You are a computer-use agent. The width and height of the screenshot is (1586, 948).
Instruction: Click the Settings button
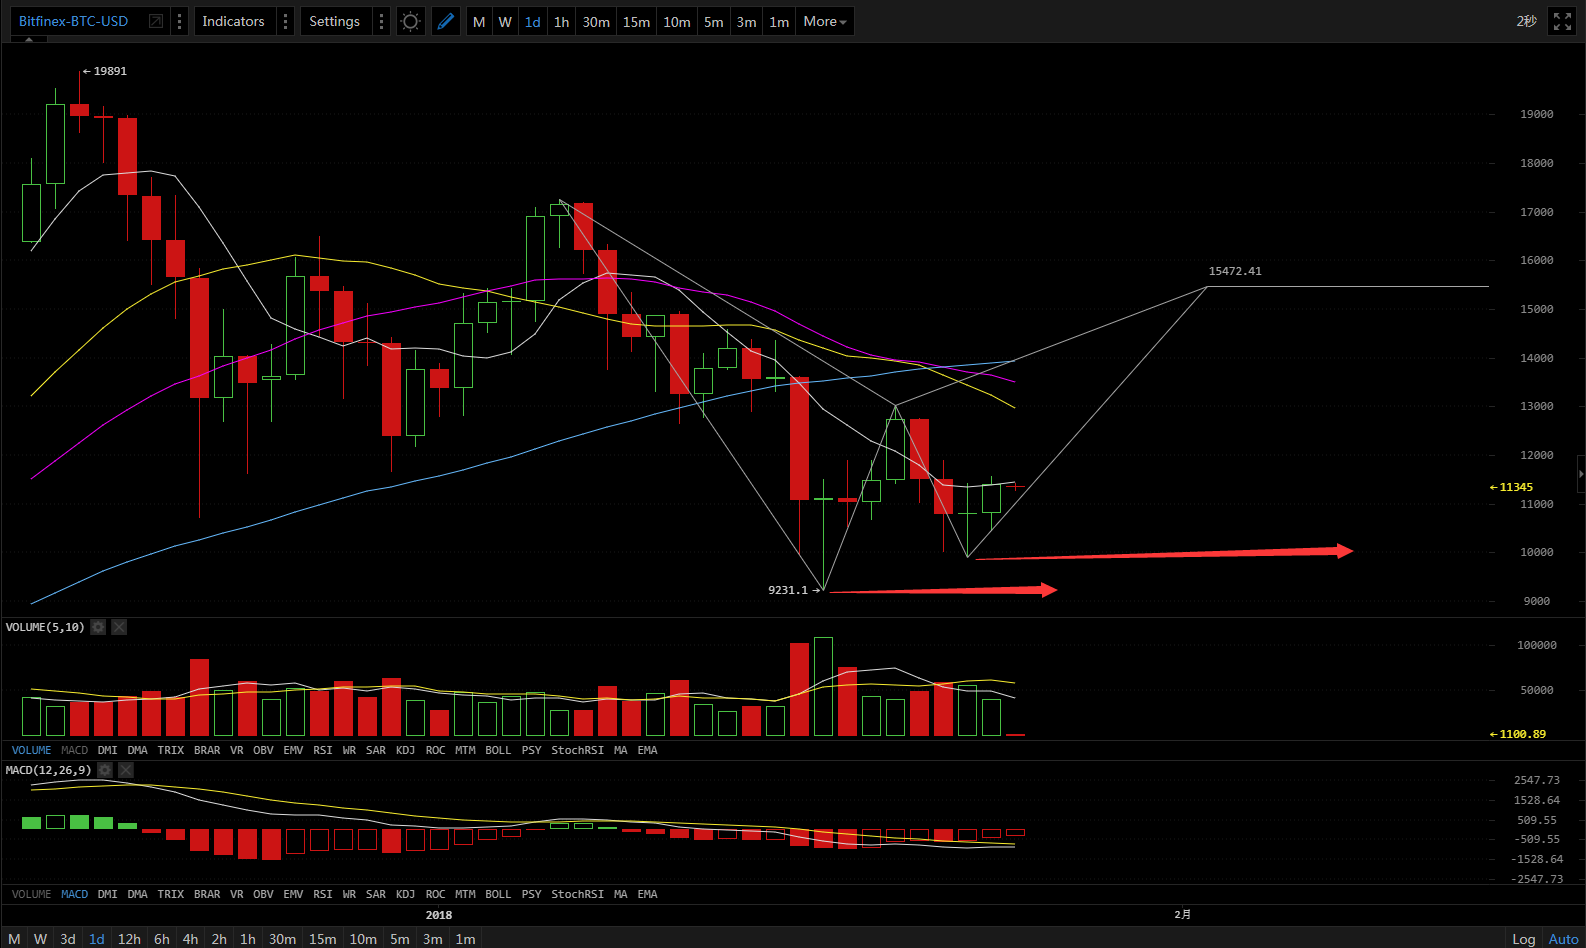[334, 21]
